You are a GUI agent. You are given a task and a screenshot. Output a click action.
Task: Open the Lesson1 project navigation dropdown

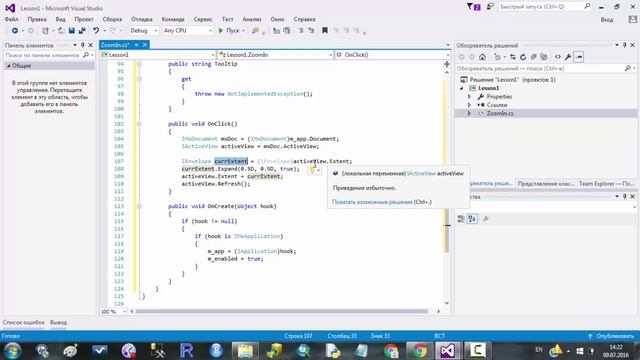[x=158, y=55]
